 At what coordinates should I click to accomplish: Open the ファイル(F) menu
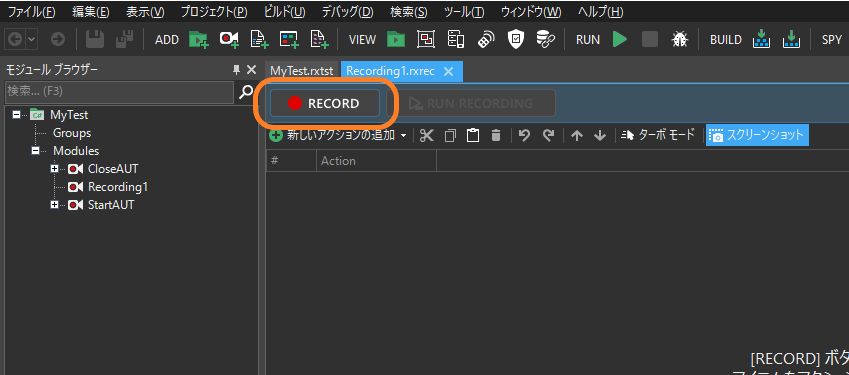(31, 11)
